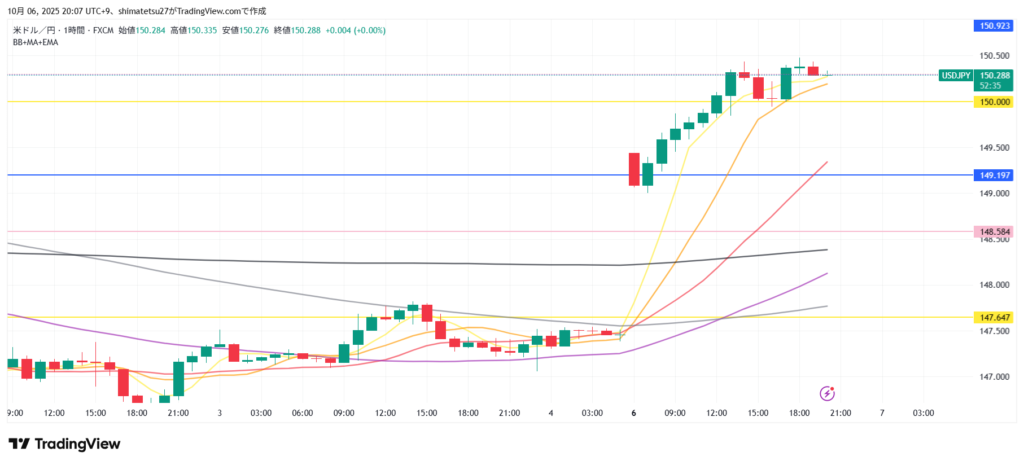The width and height of the screenshot is (1024, 465).
Task: Click the TradingView logo at bottom left
Action: point(59,444)
